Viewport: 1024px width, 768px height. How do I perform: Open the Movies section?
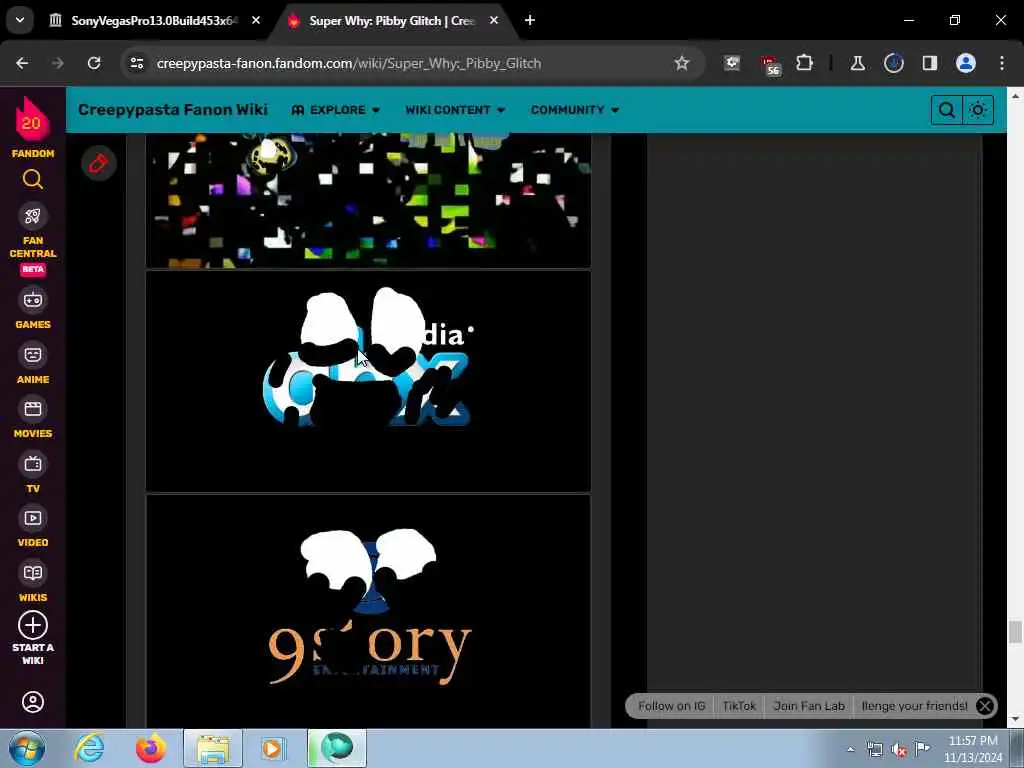(x=33, y=418)
